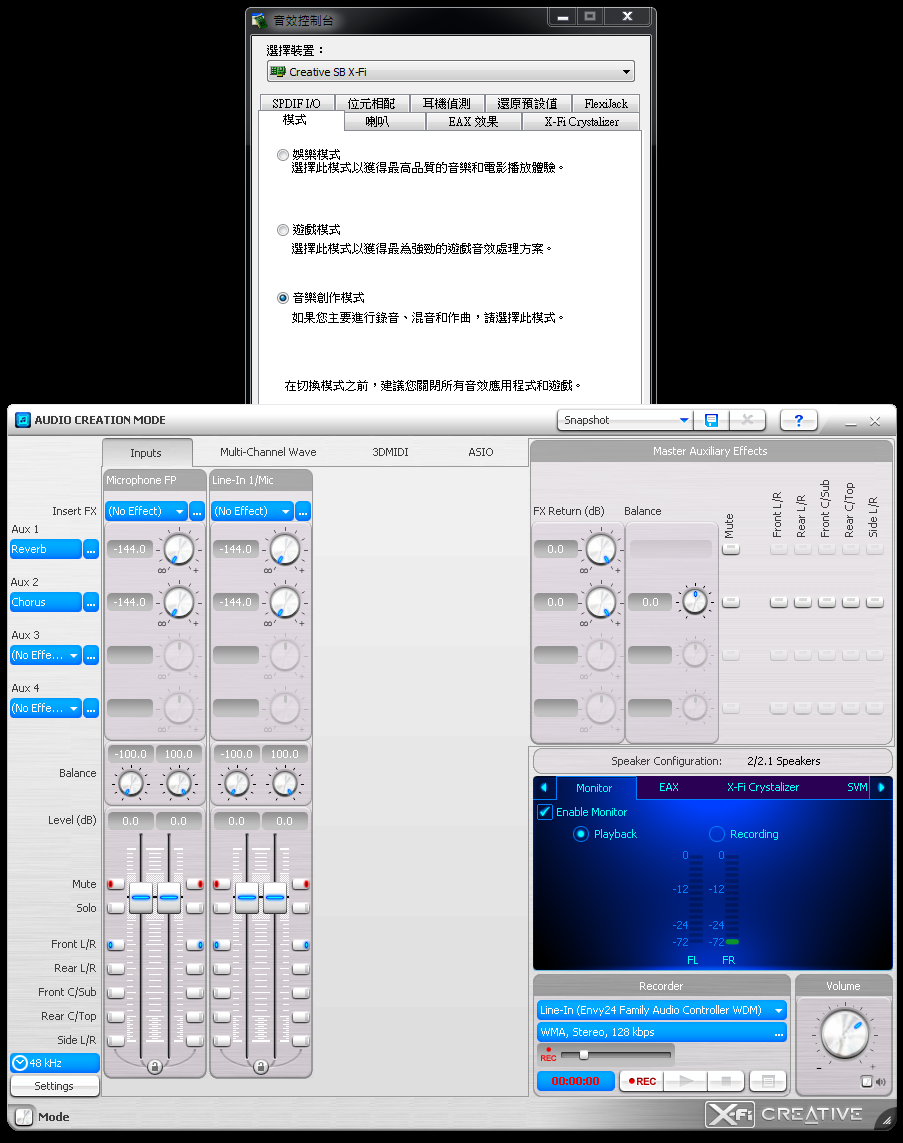Click the recorder stop button
The height and width of the screenshot is (1143, 903).
click(725, 1081)
